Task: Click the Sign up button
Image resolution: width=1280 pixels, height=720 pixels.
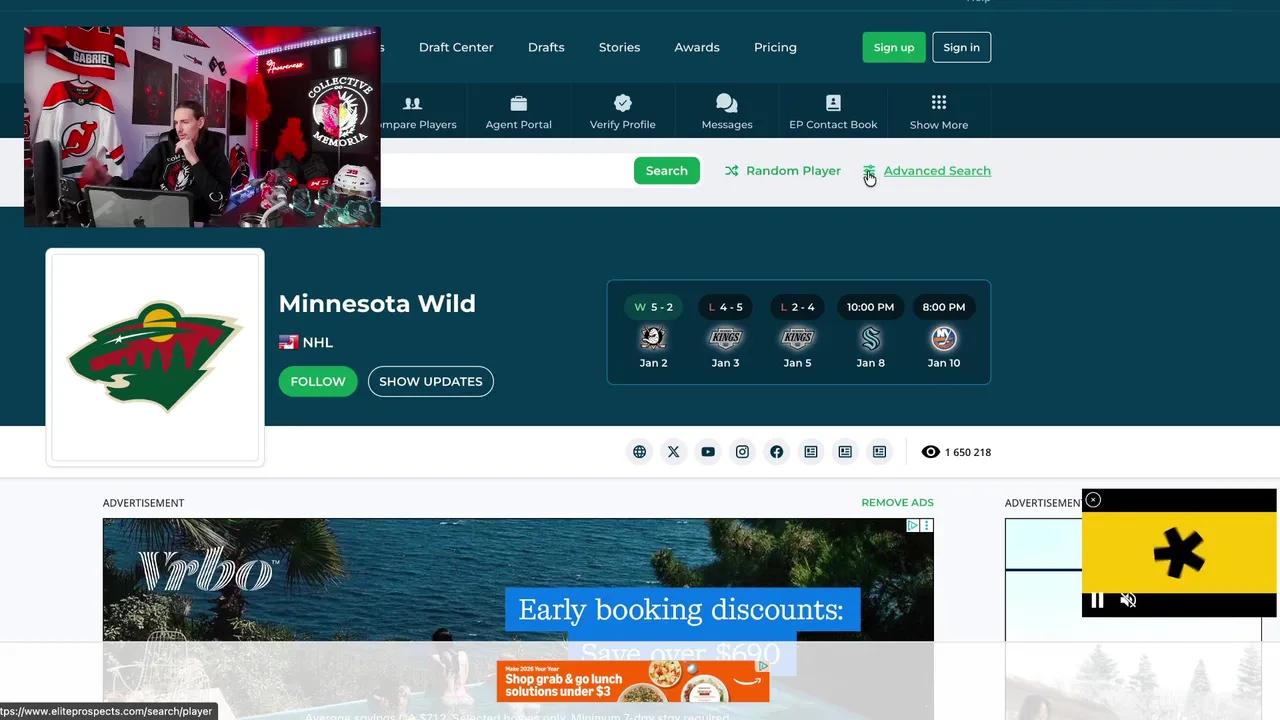Action: 894,47
